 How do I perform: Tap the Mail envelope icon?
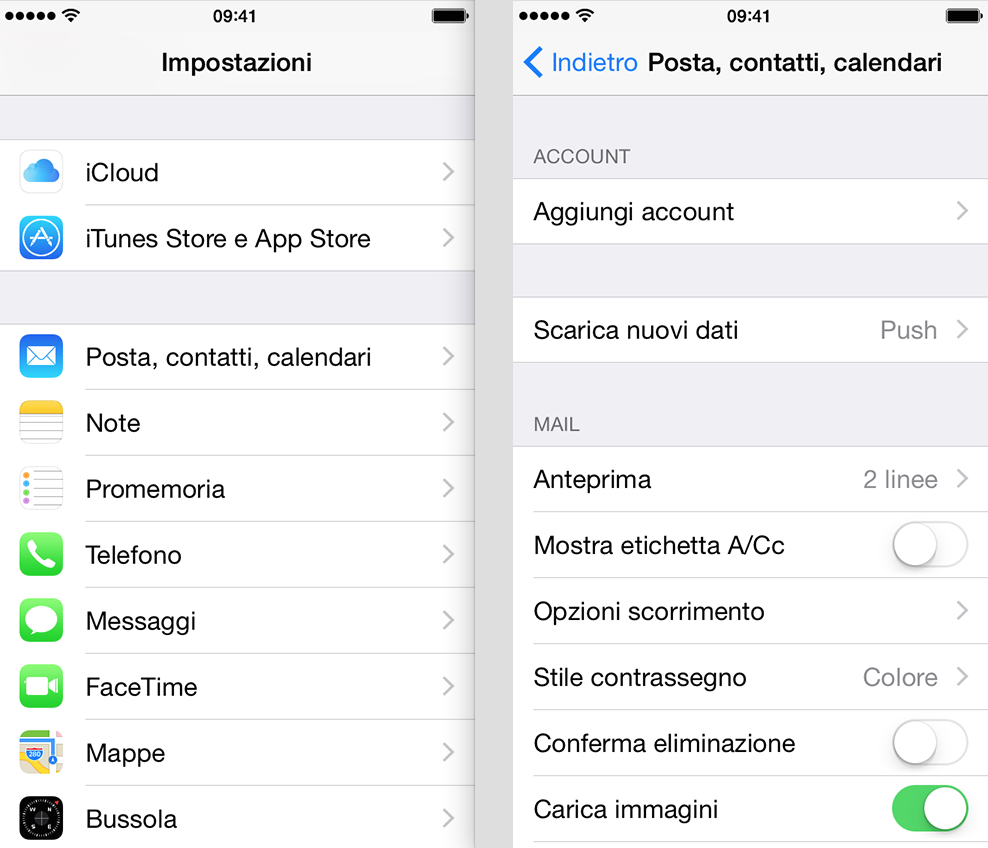tap(41, 357)
